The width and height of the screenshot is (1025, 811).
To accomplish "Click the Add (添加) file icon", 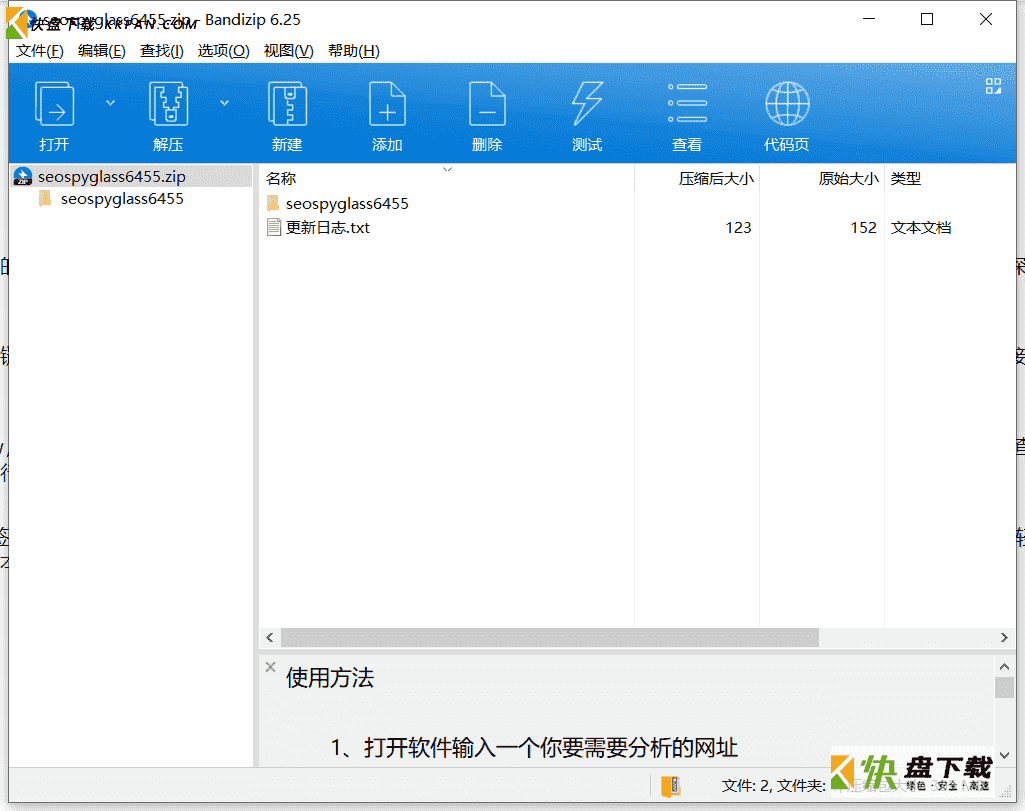I will coord(387,105).
